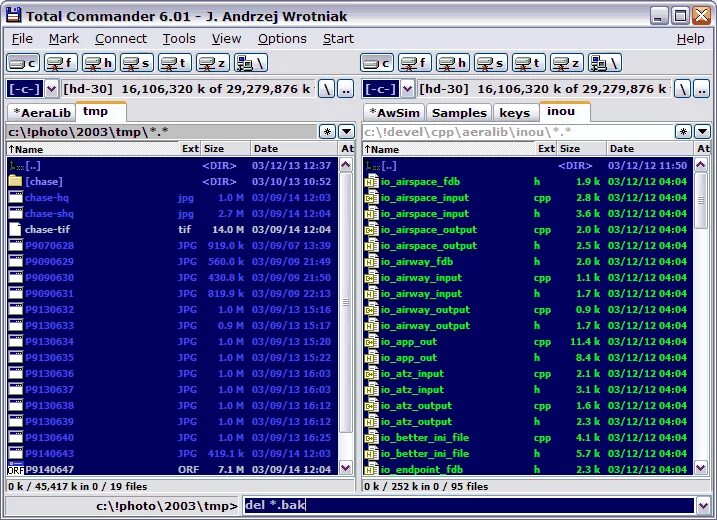Image resolution: width=717 pixels, height=520 pixels.
Task: Sort left panel by Size column
Action: coord(226,149)
